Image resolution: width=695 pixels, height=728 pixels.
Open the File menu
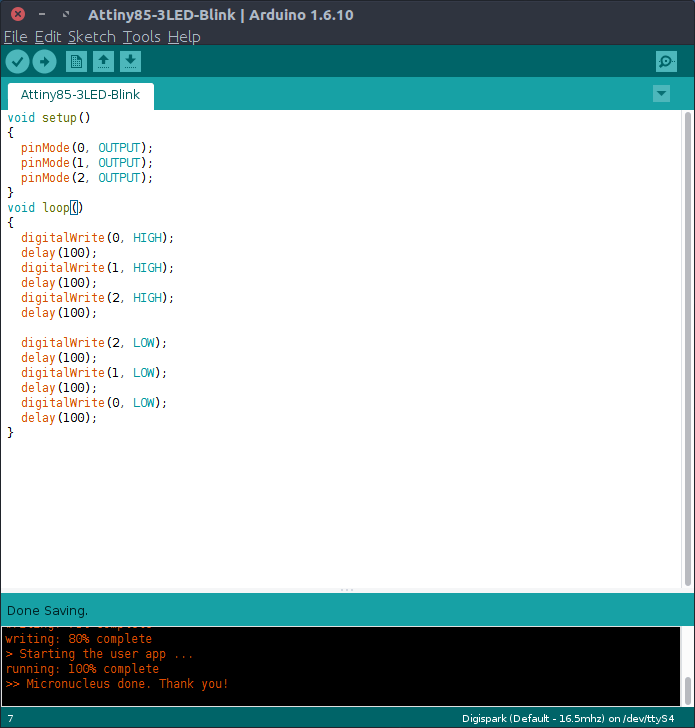pos(15,37)
